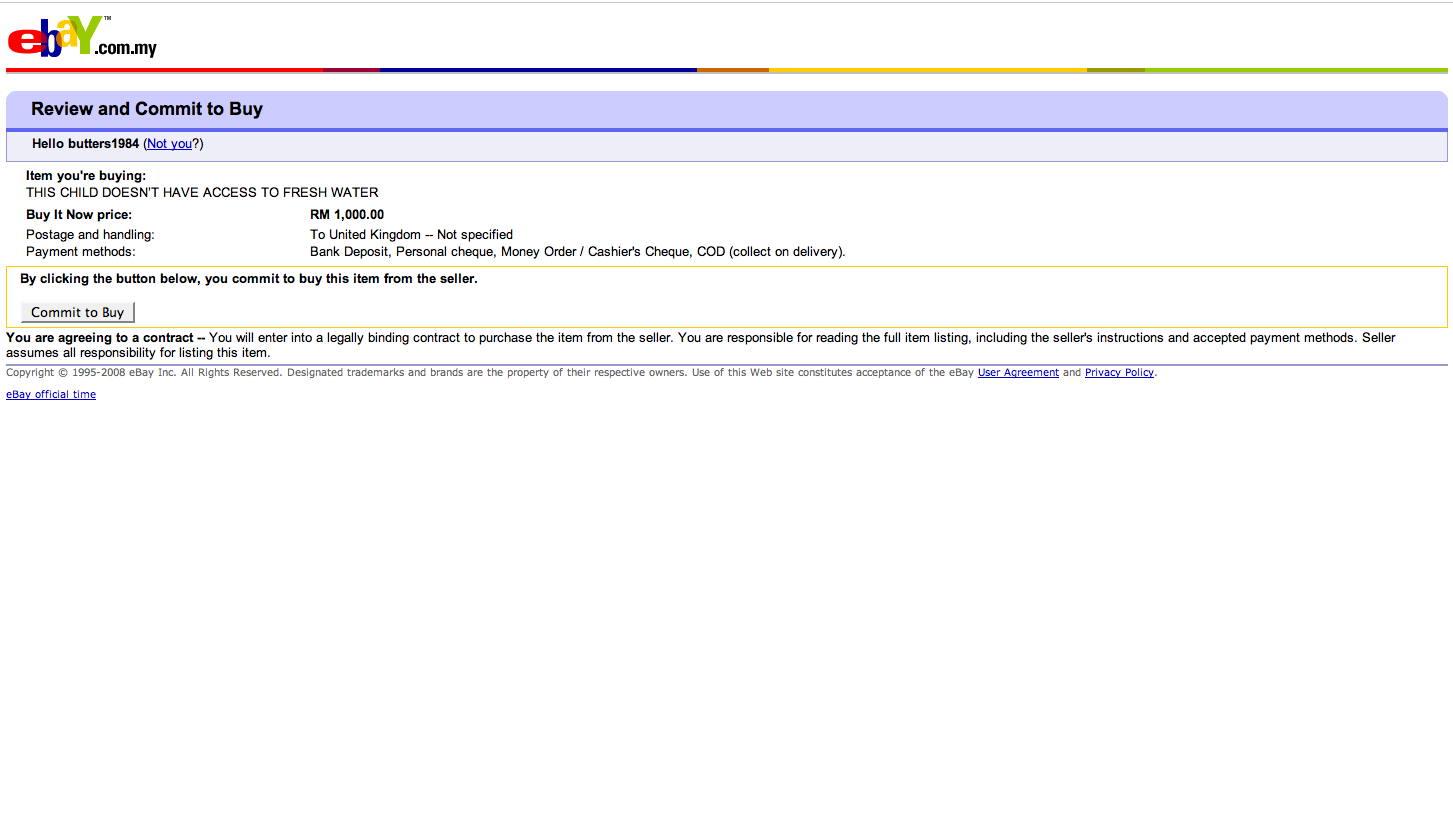Viewport: 1453px width, 824px height.
Task: Click payment methods list starting 'Bank Deposit'
Action: tap(578, 252)
